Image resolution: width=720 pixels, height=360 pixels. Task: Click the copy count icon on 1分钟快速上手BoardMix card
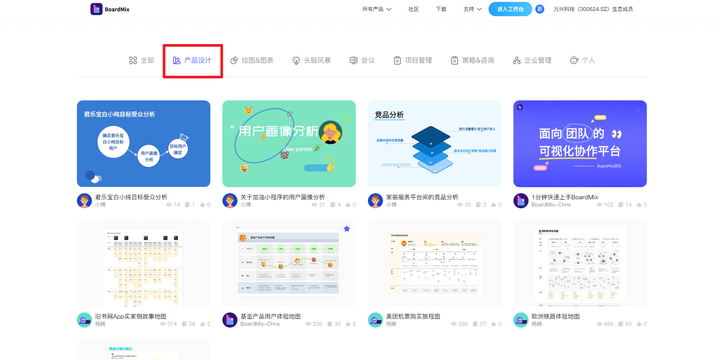click(621, 204)
